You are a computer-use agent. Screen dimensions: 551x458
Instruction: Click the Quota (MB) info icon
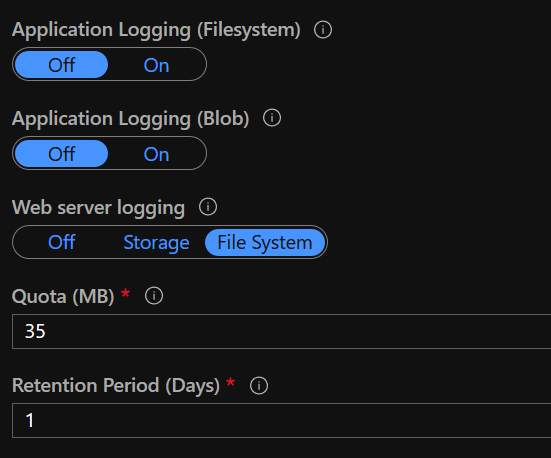click(x=154, y=296)
